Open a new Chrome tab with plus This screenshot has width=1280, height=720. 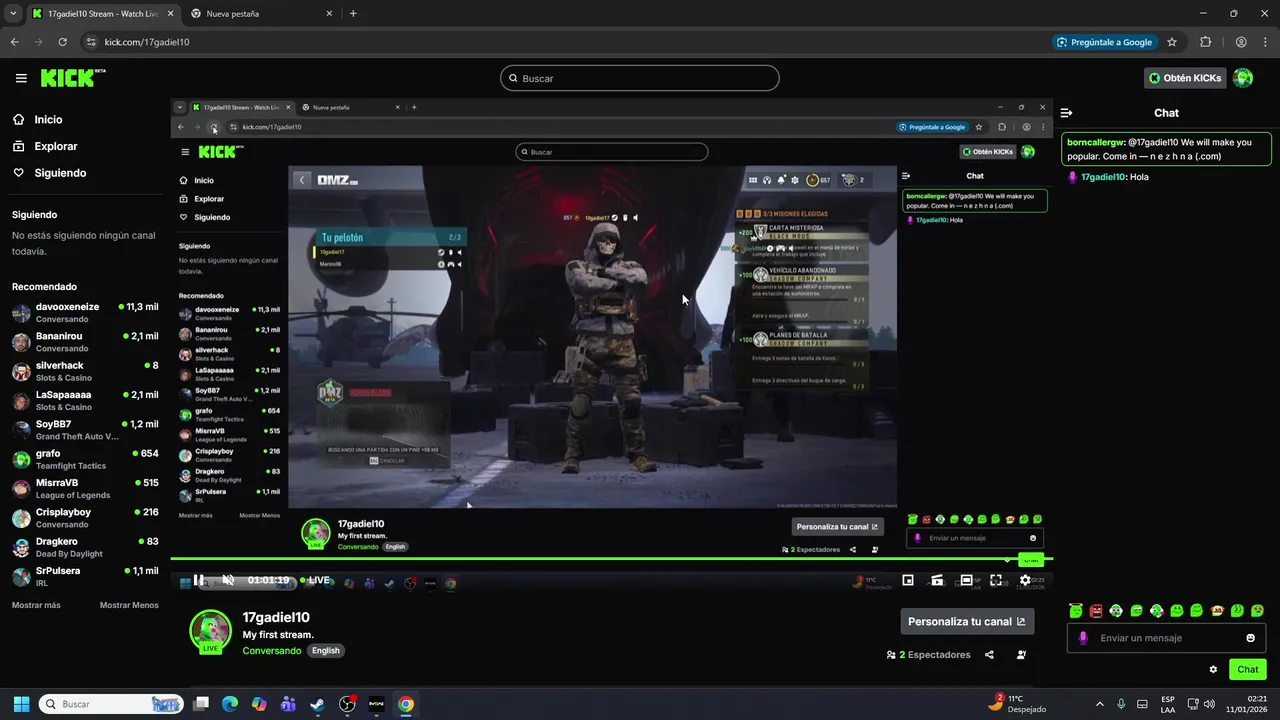[x=353, y=14]
